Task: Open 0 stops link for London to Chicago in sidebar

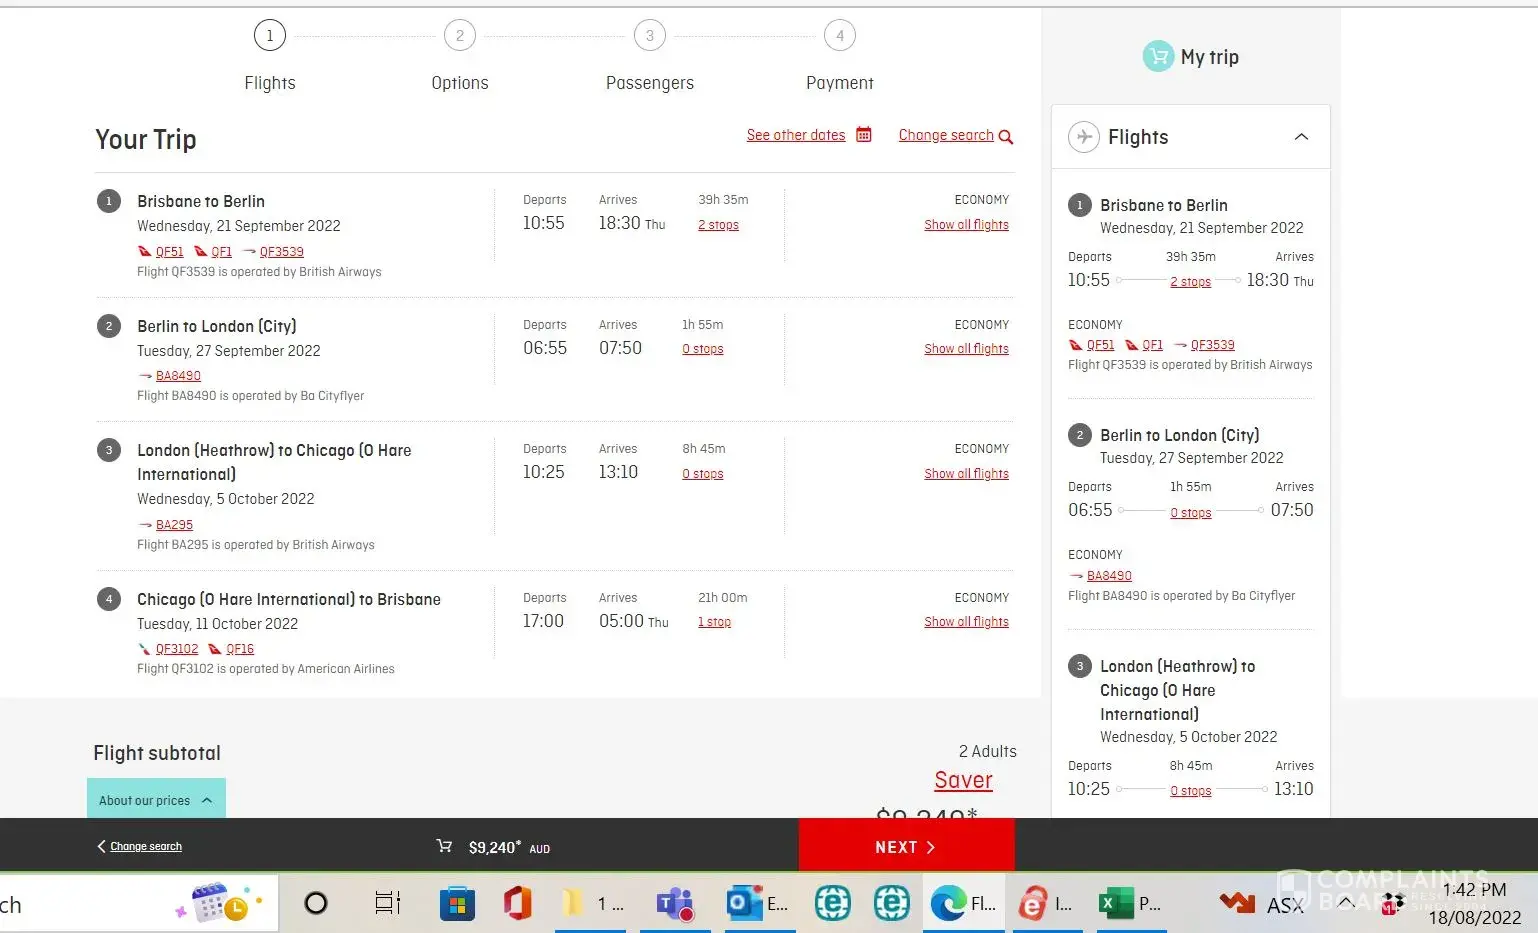Action: pyautogui.click(x=1190, y=791)
